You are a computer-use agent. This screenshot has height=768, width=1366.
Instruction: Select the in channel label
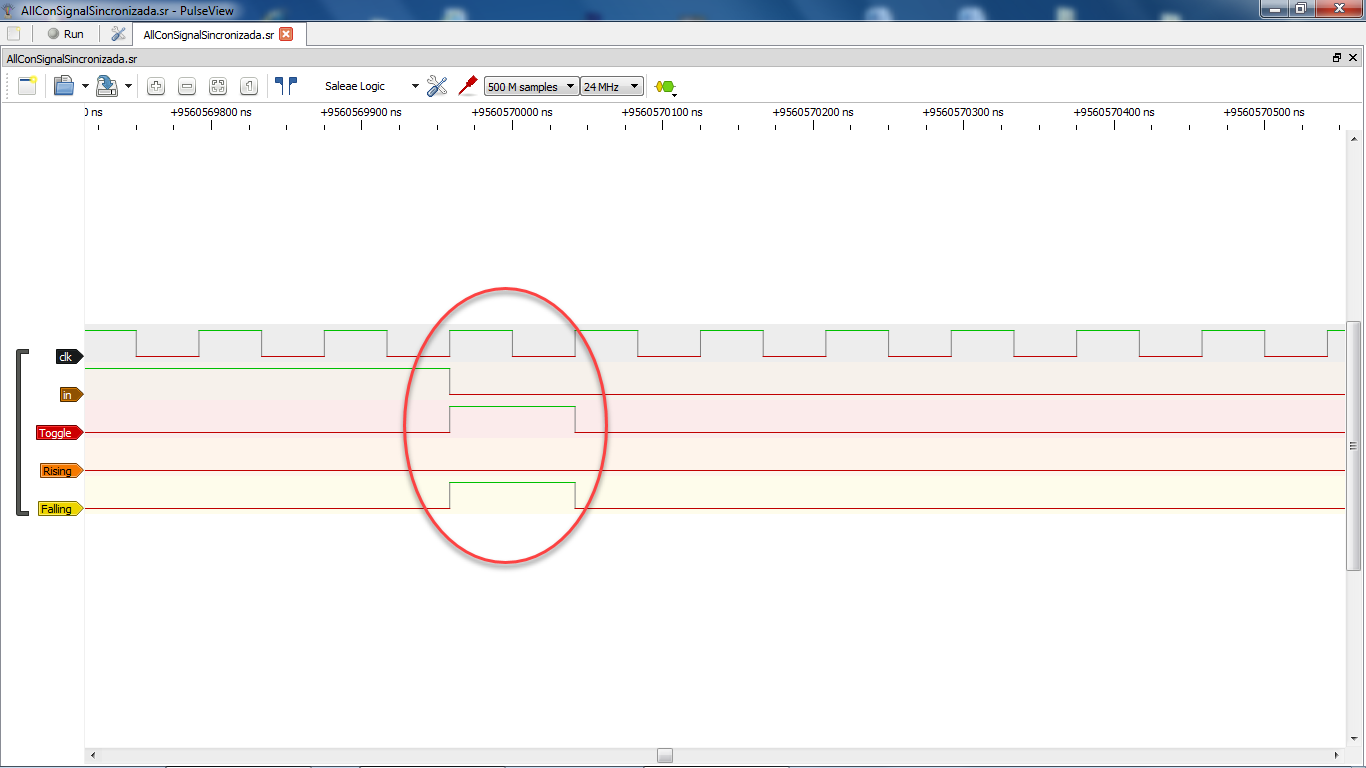(x=70, y=395)
